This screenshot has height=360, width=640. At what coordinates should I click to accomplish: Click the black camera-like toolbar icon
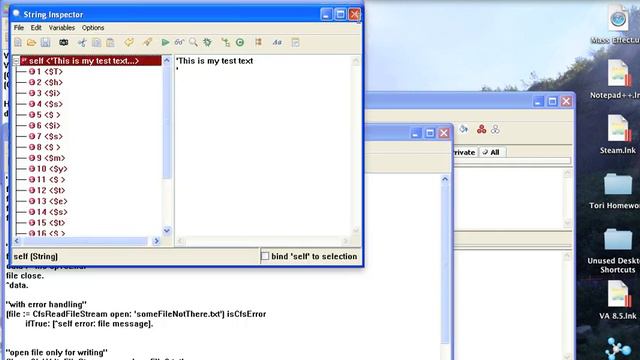64,42
